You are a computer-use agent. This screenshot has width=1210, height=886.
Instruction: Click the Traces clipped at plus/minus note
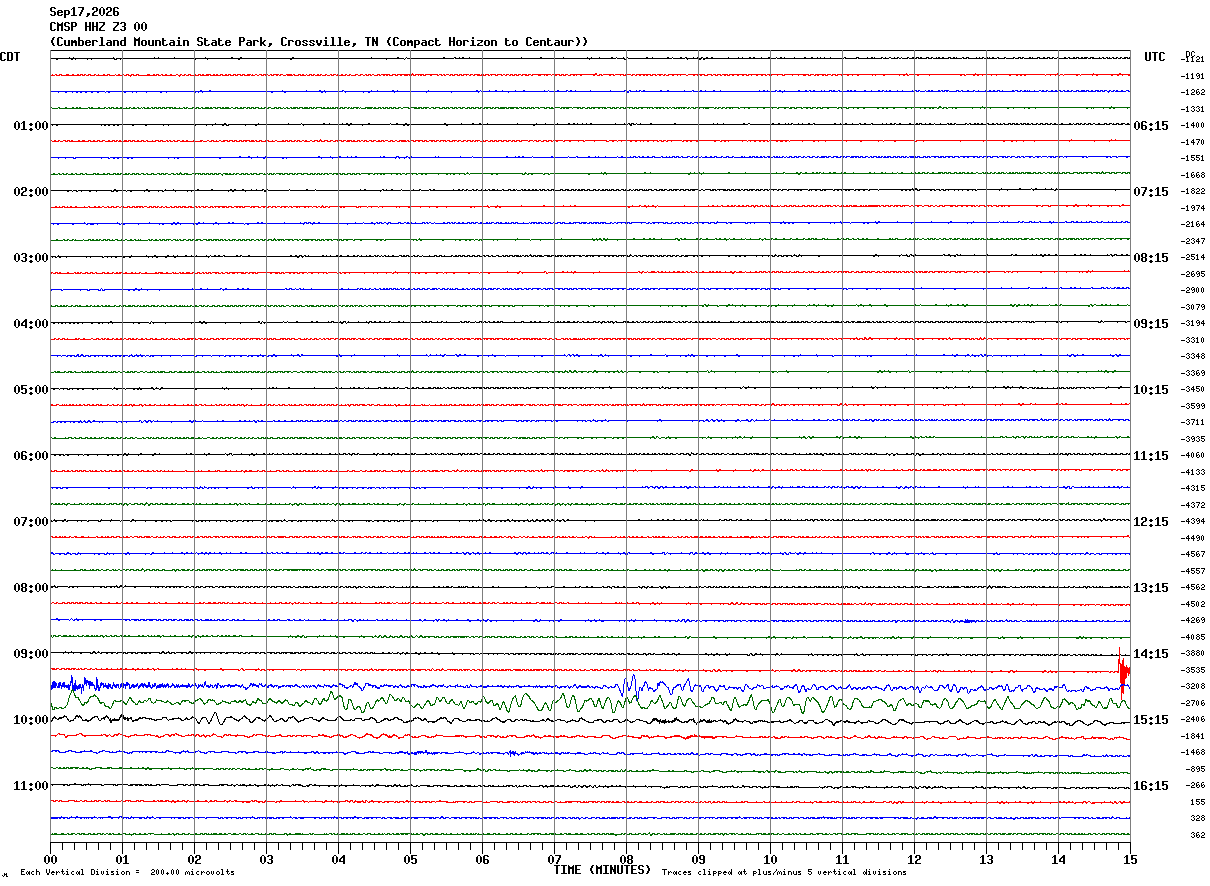point(784,873)
